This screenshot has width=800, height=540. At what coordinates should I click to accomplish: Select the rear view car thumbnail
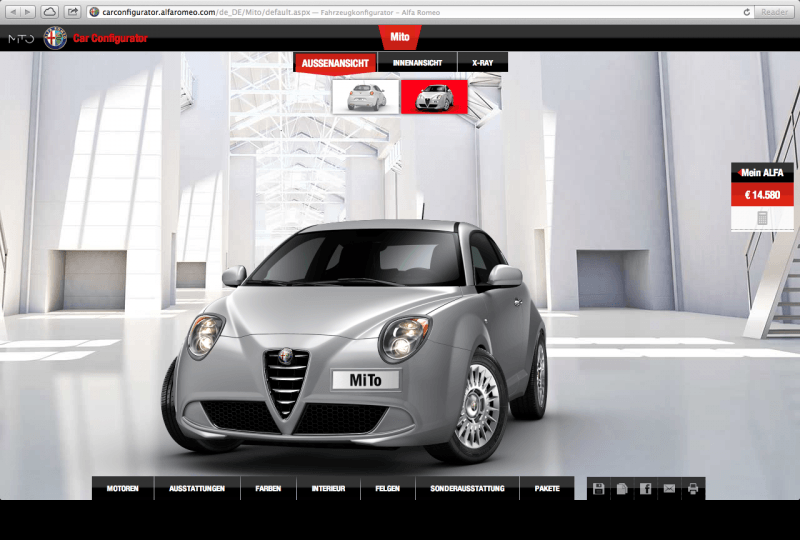365,97
